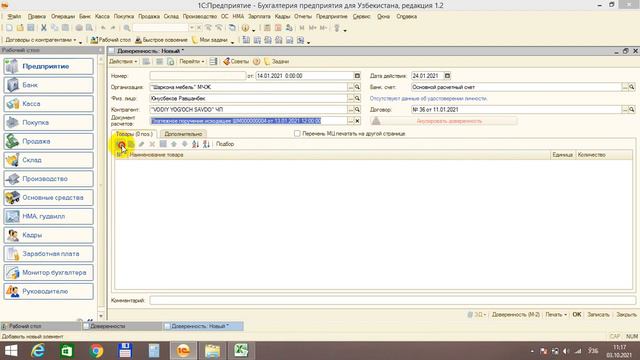Viewport: 640px width, 360px height.
Task: Click the Find magnifier icon in the main toolbar
Action: click(127, 28)
